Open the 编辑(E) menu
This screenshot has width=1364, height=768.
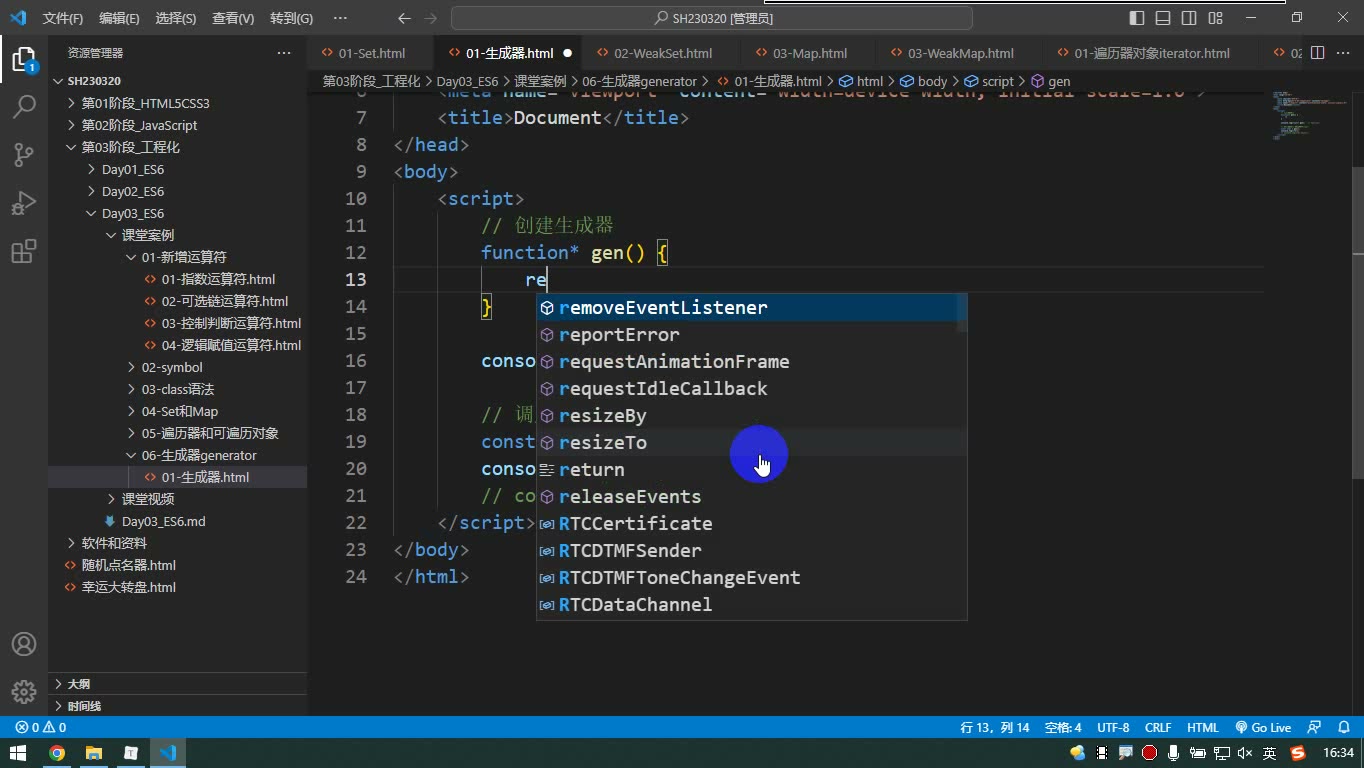pos(119,18)
